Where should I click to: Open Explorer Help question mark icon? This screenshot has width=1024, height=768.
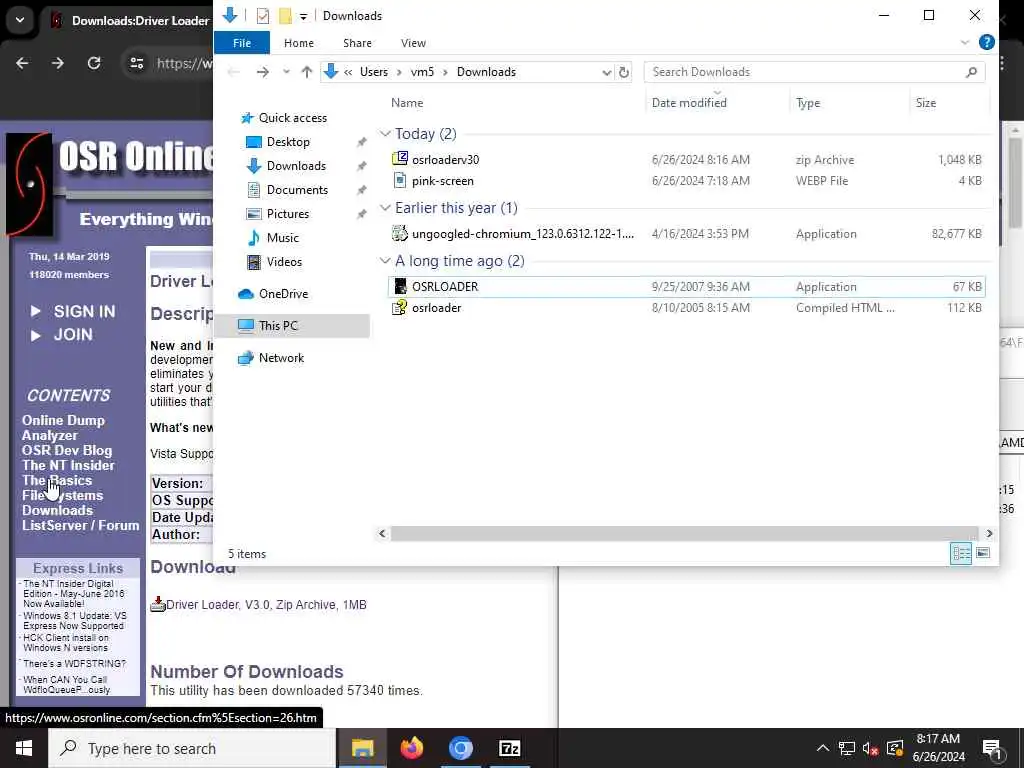click(x=987, y=43)
